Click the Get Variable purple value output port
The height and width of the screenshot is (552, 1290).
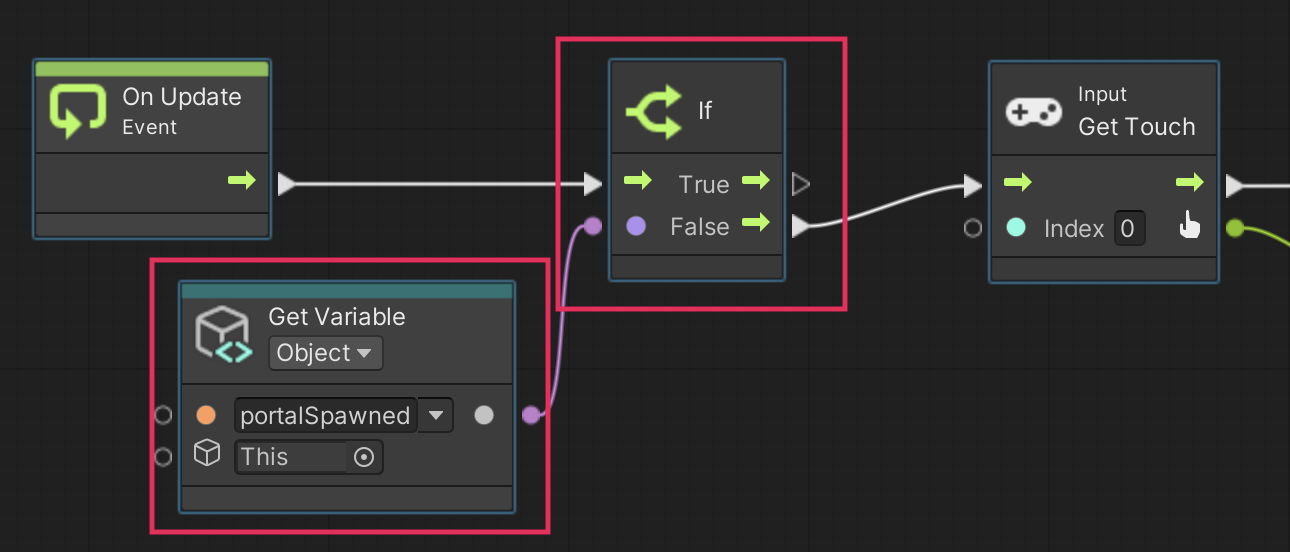[531, 415]
